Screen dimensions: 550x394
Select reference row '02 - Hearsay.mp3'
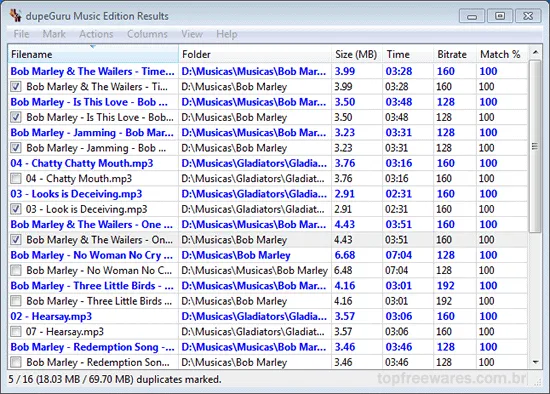268,316
